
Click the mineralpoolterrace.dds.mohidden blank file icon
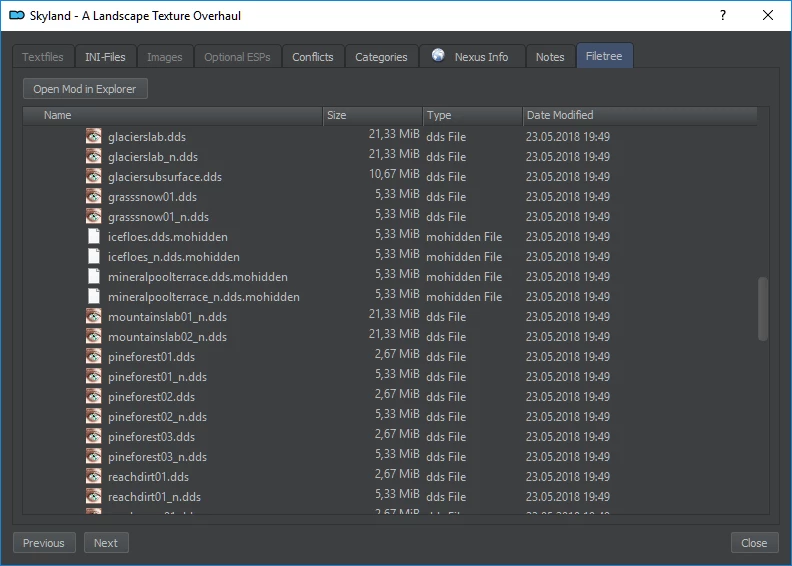click(x=93, y=276)
